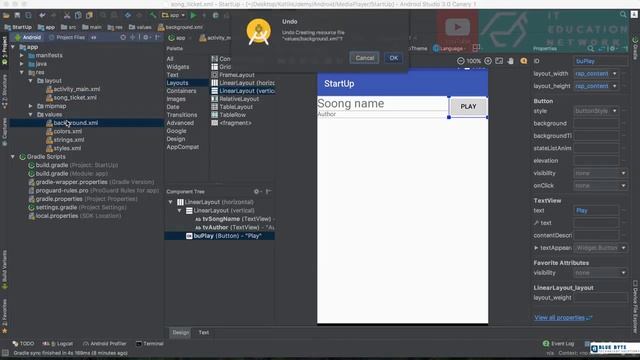Image resolution: width=640 pixels, height=360 pixels.
Task: Open the Android Profiler tool window
Action: pos(105,344)
